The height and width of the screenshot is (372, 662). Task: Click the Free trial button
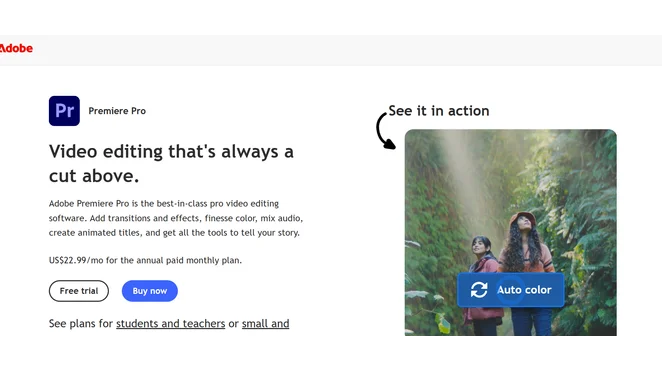click(x=79, y=291)
